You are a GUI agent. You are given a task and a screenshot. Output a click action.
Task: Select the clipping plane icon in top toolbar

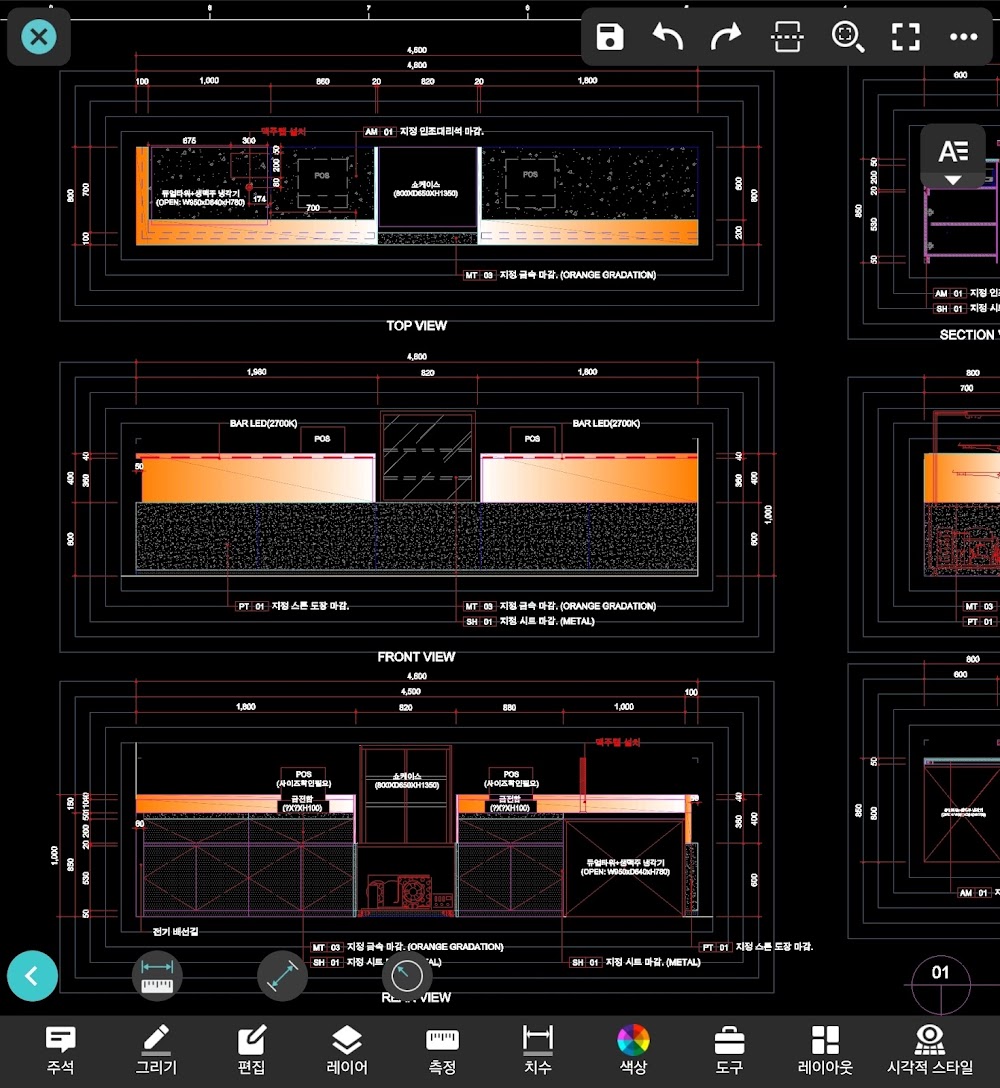click(787, 37)
